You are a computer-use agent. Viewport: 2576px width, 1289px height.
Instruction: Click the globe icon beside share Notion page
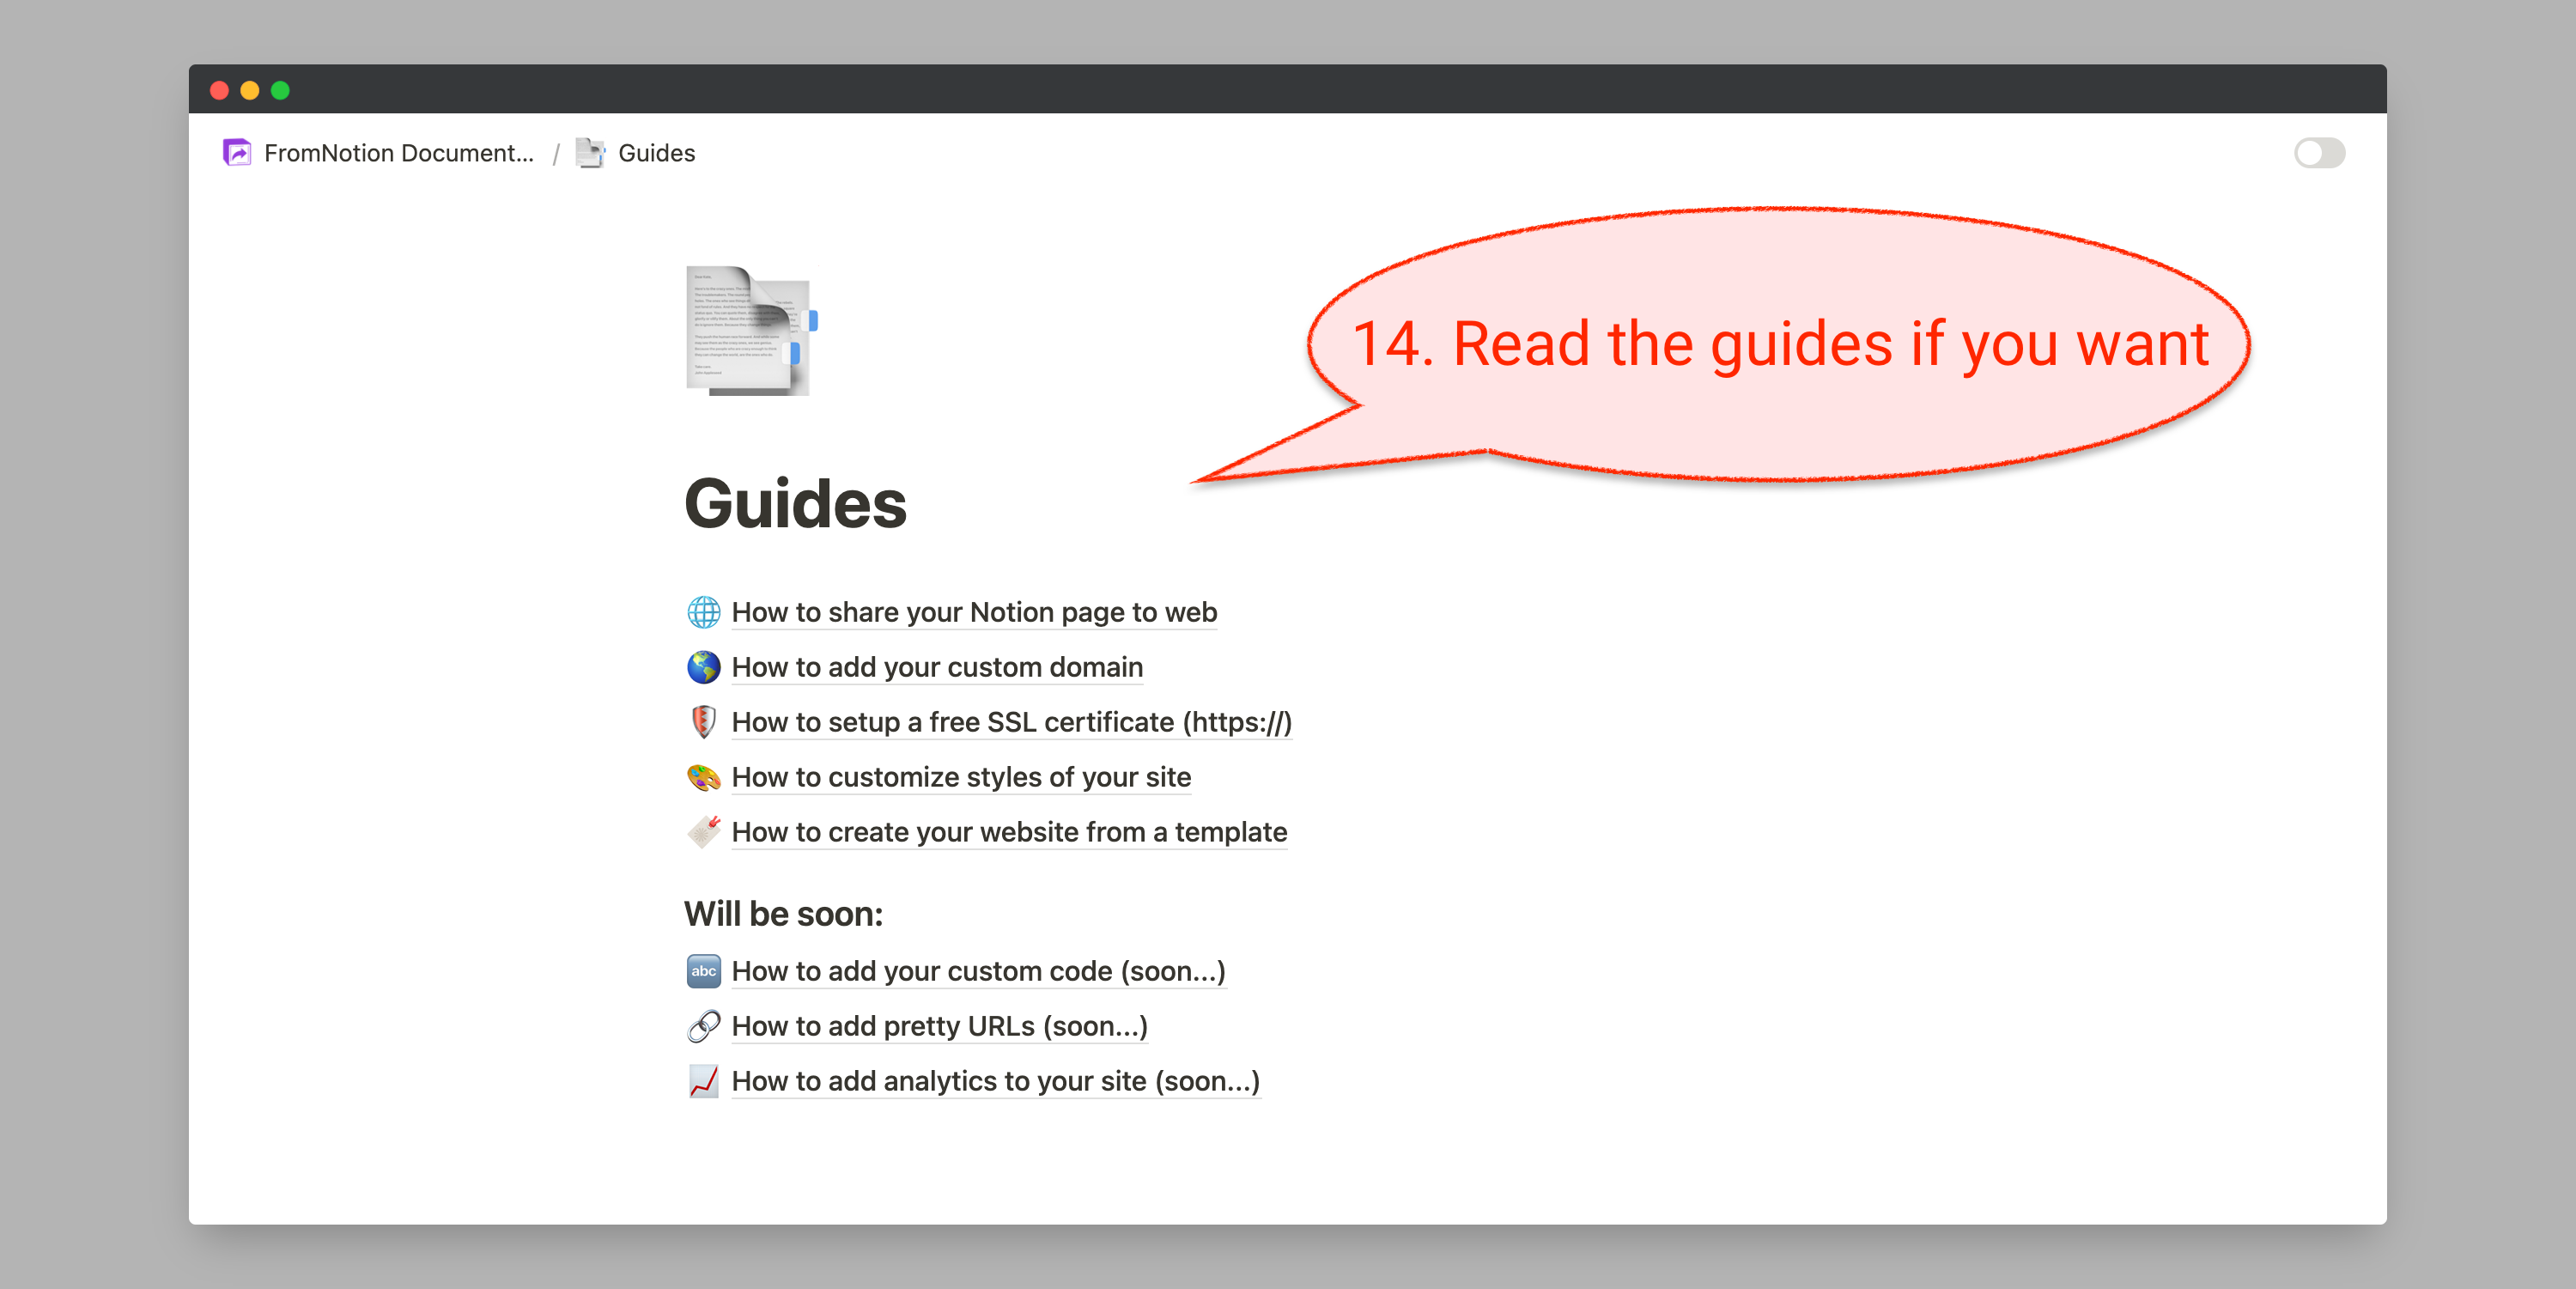click(x=703, y=612)
